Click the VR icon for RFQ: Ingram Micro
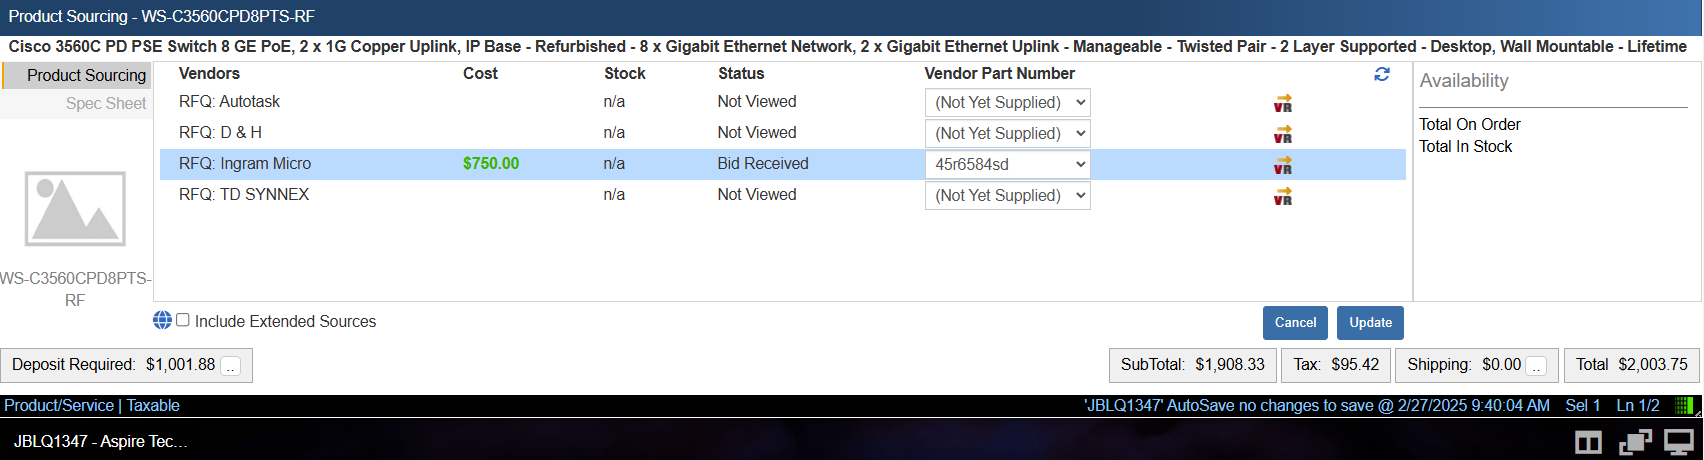The image size is (1704, 460). (x=1283, y=165)
